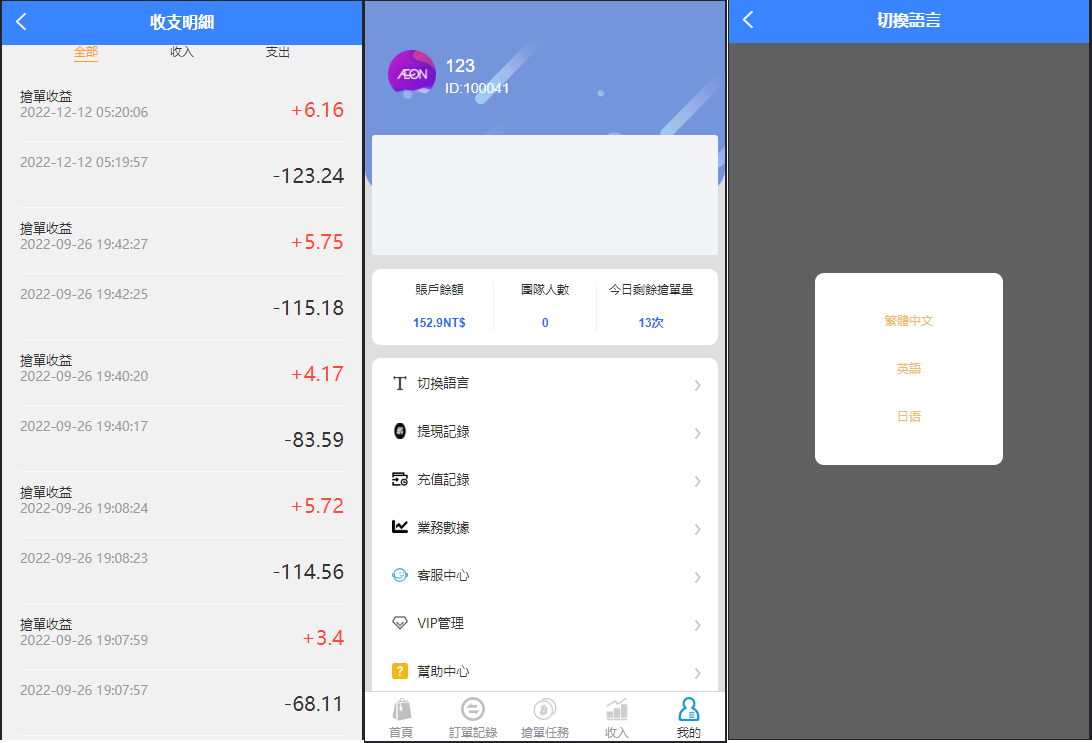
Task: Open the VIP管理 menu label
Action: pos(440,623)
